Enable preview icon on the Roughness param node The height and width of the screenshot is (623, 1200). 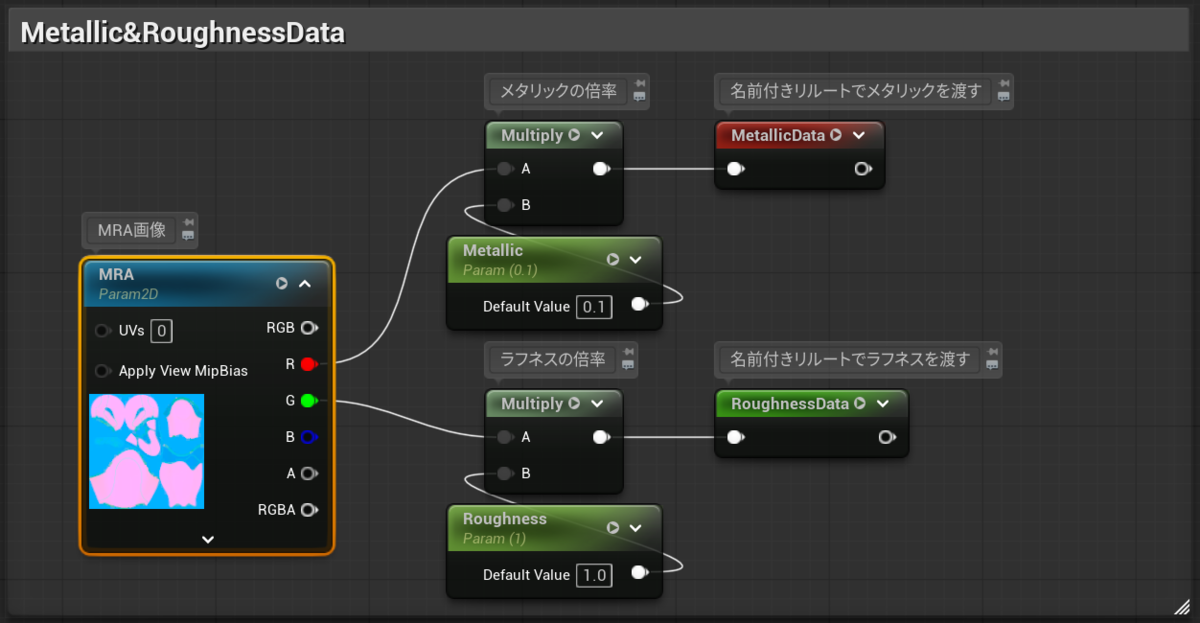click(x=613, y=528)
